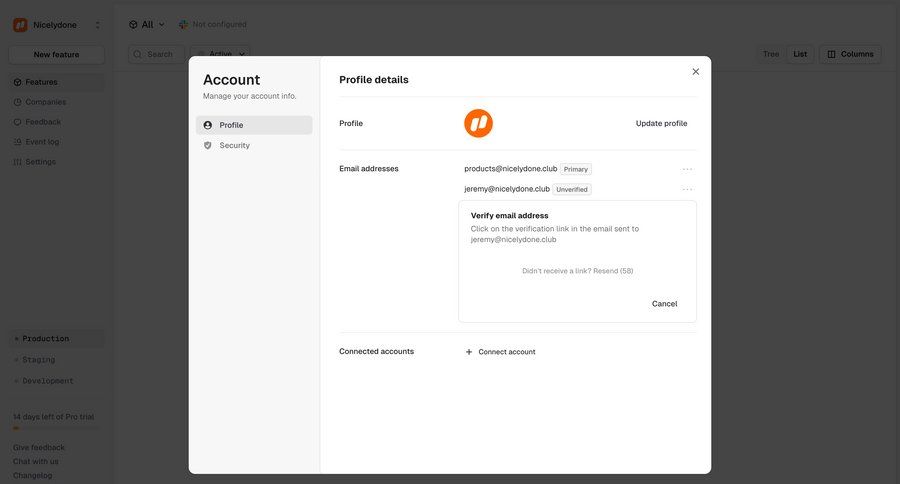This screenshot has width=900, height=484.
Task: Select the Production environment
Action: click(56, 339)
